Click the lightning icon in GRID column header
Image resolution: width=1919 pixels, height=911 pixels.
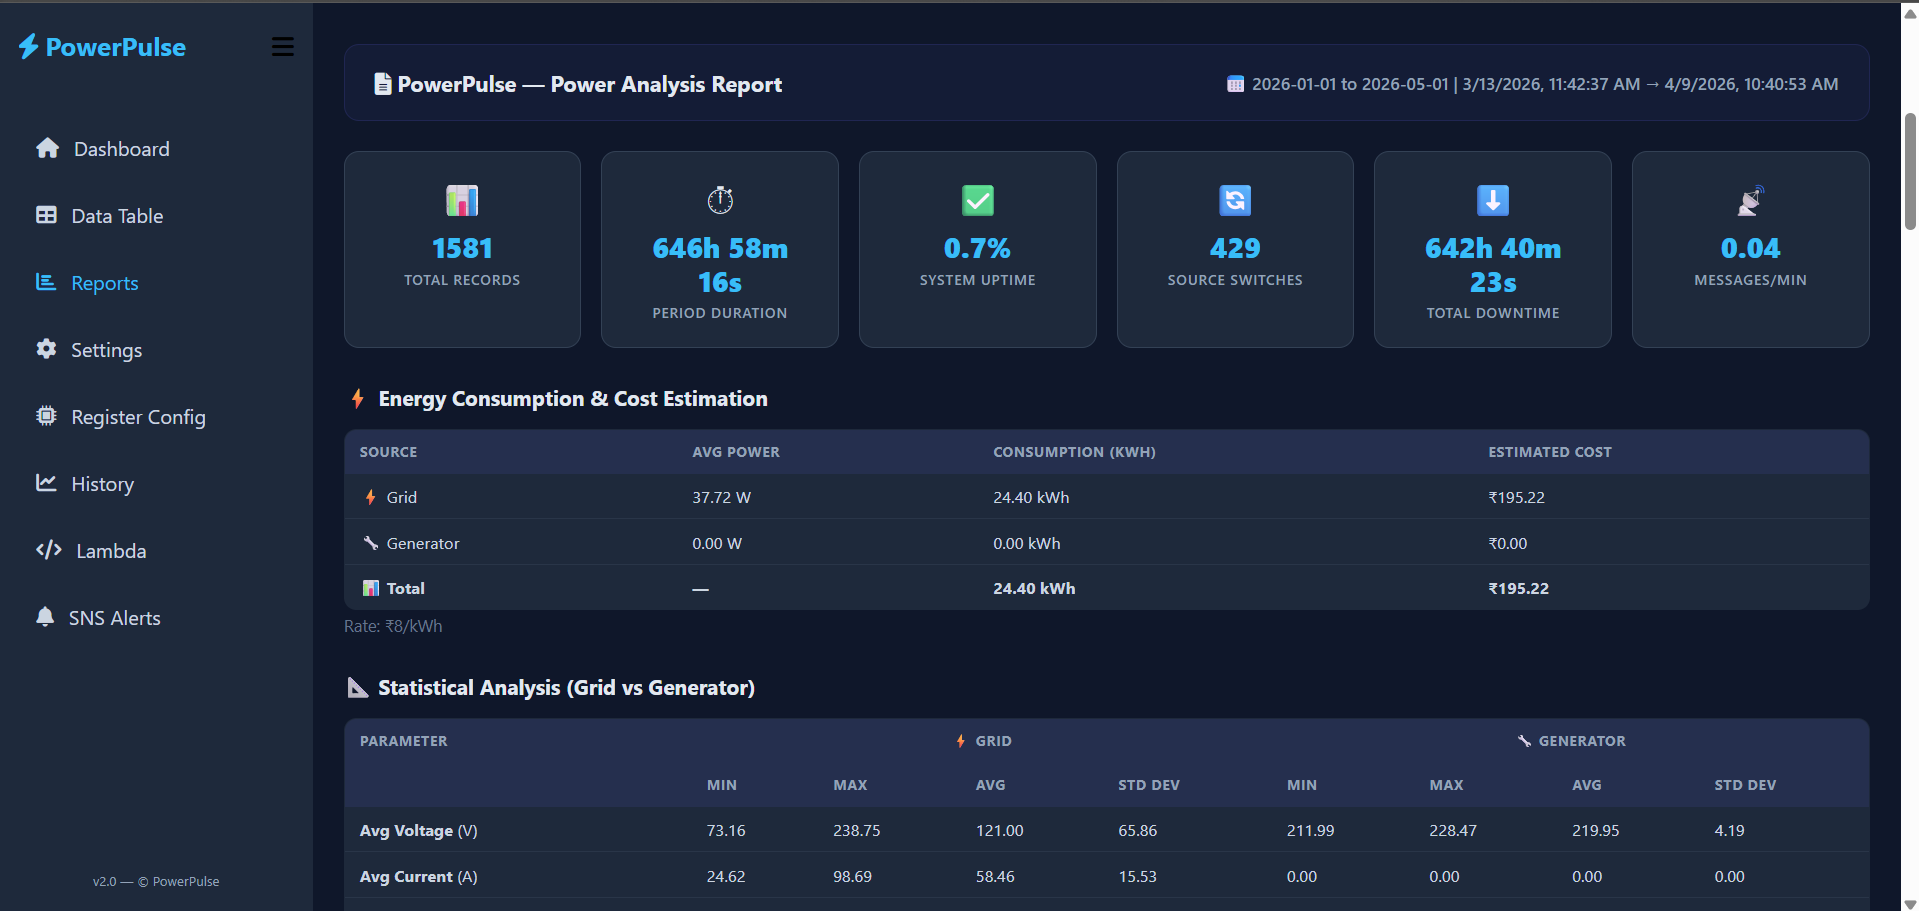(x=961, y=741)
